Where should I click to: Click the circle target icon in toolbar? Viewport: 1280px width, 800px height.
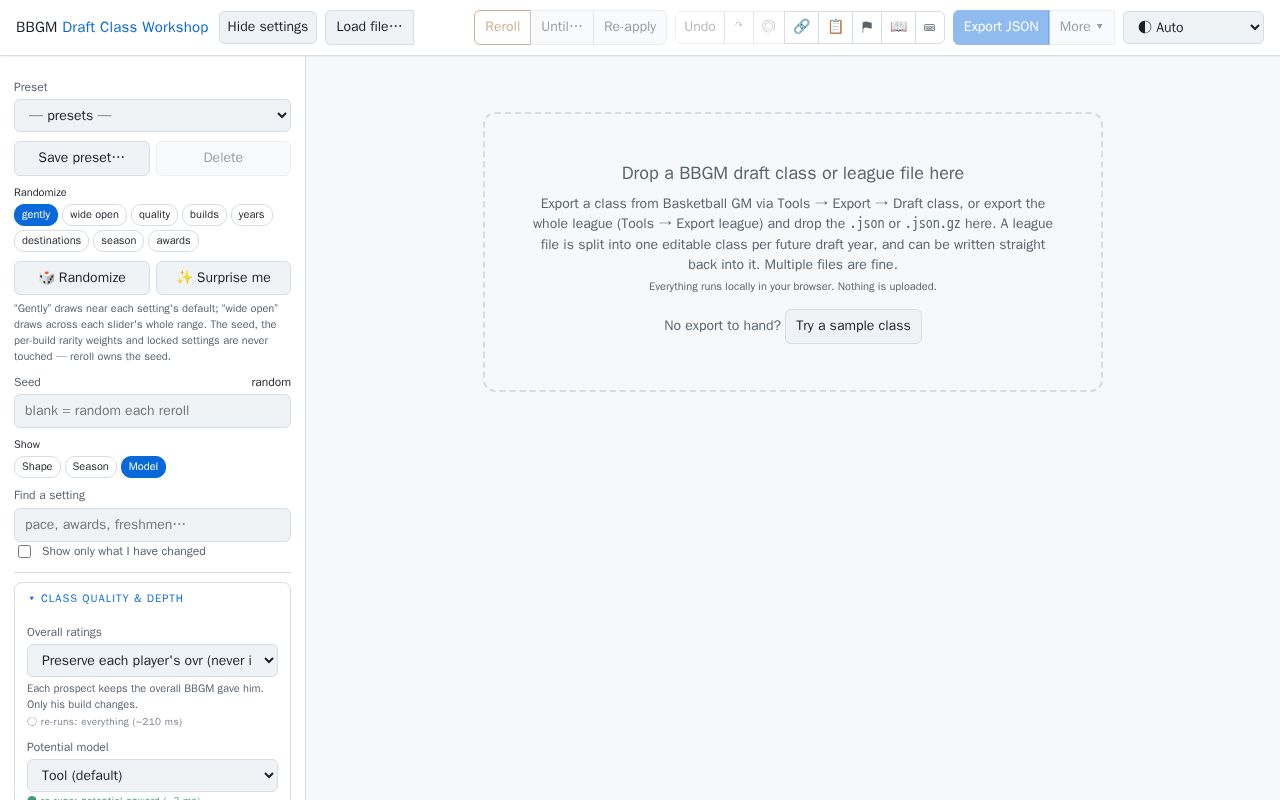768,27
